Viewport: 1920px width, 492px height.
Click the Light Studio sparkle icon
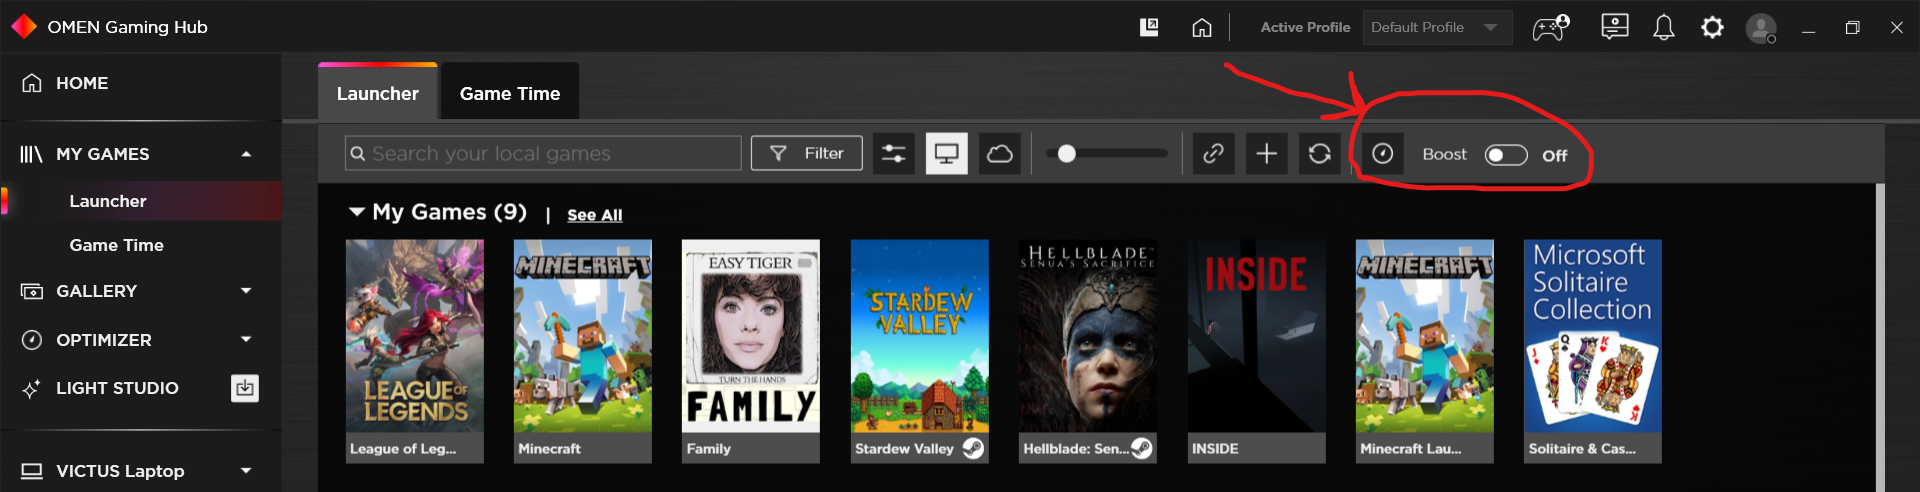tap(32, 389)
